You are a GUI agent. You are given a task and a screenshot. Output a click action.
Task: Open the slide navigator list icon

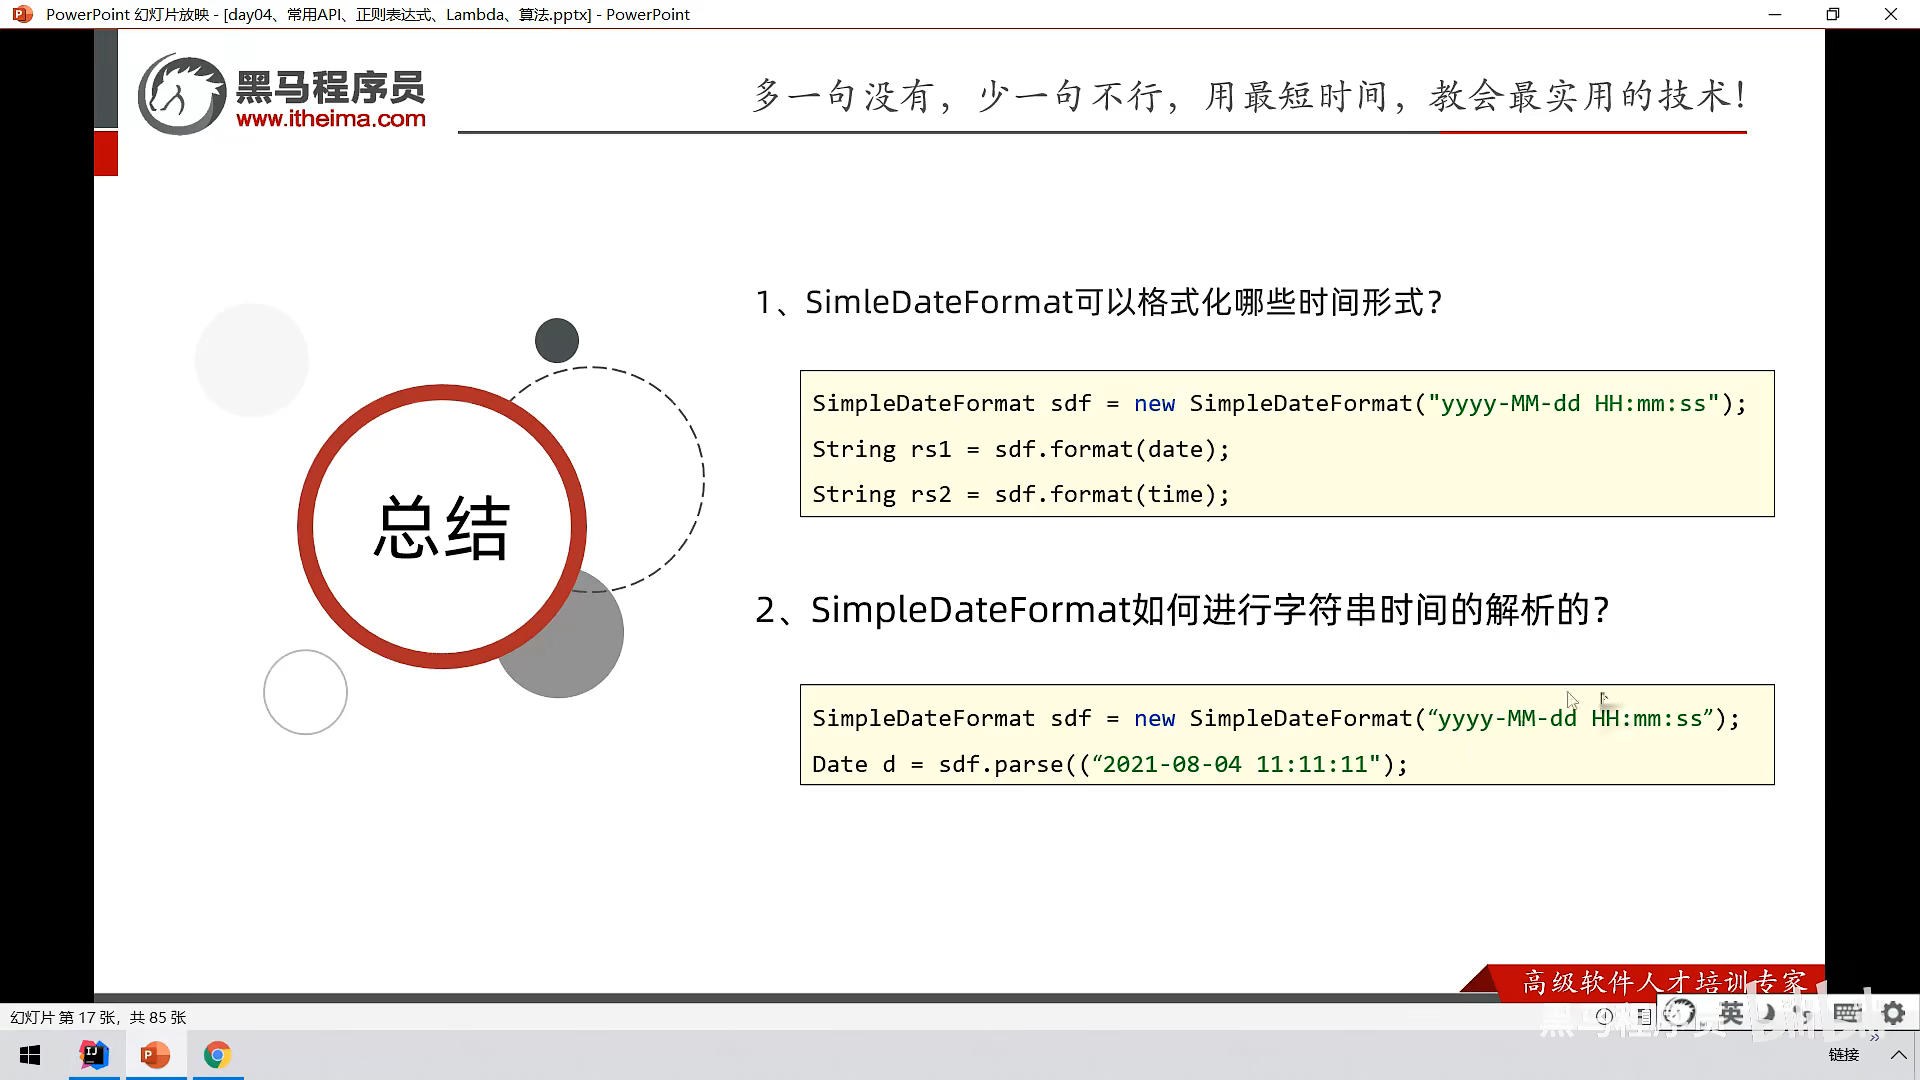(x=1645, y=1016)
